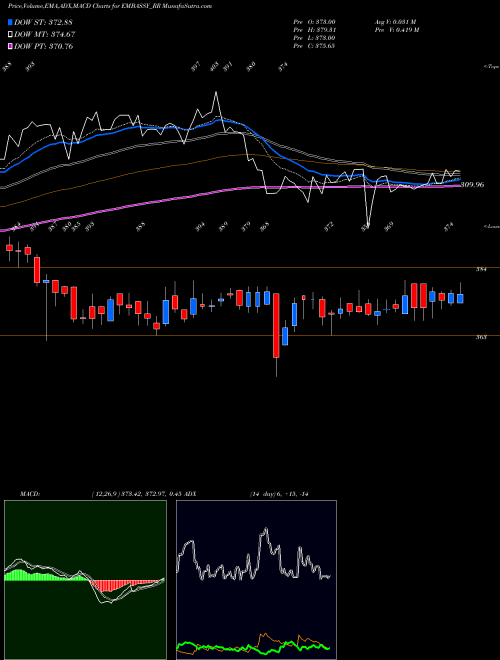500x660 pixels.
Task: Select the Pre C close price value
Action: coord(314,46)
